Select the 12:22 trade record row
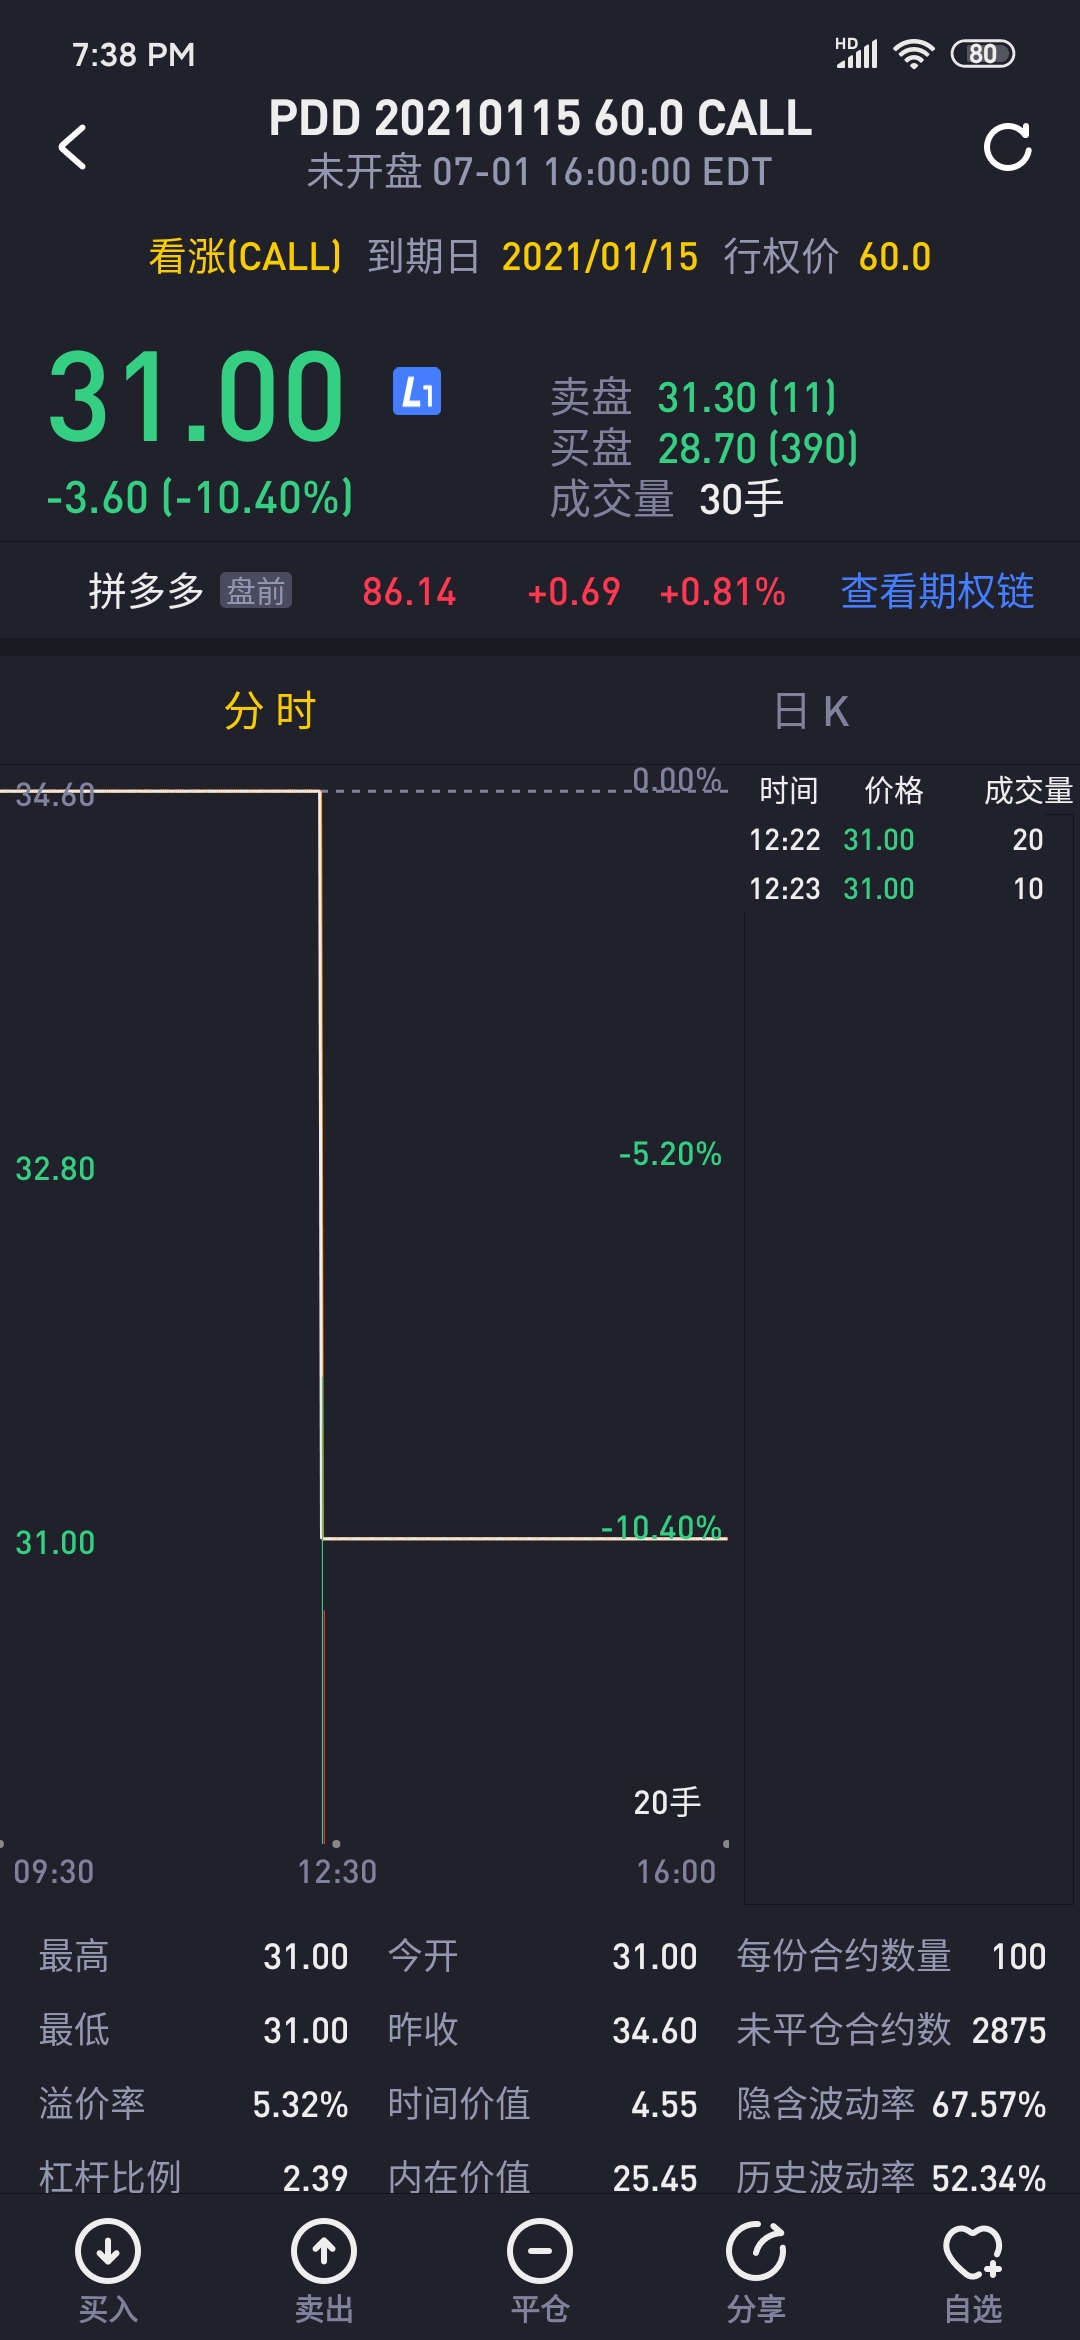The width and height of the screenshot is (1080, 2340). (897, 839)
